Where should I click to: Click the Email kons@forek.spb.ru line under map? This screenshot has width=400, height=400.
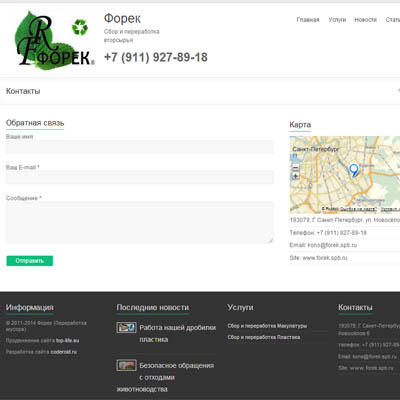(323, 245)
